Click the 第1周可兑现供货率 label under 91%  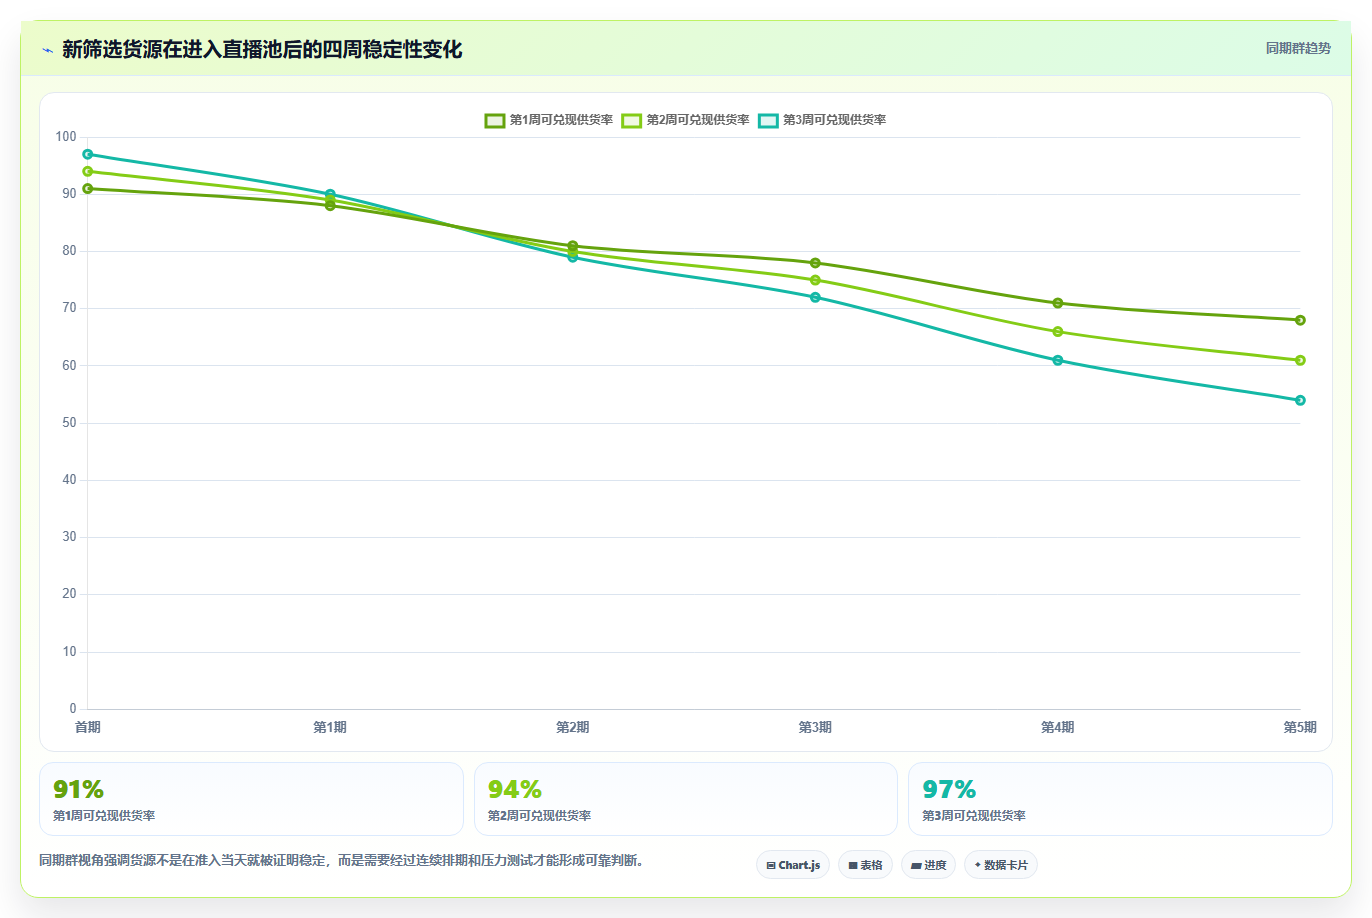[x=104, y=816]
